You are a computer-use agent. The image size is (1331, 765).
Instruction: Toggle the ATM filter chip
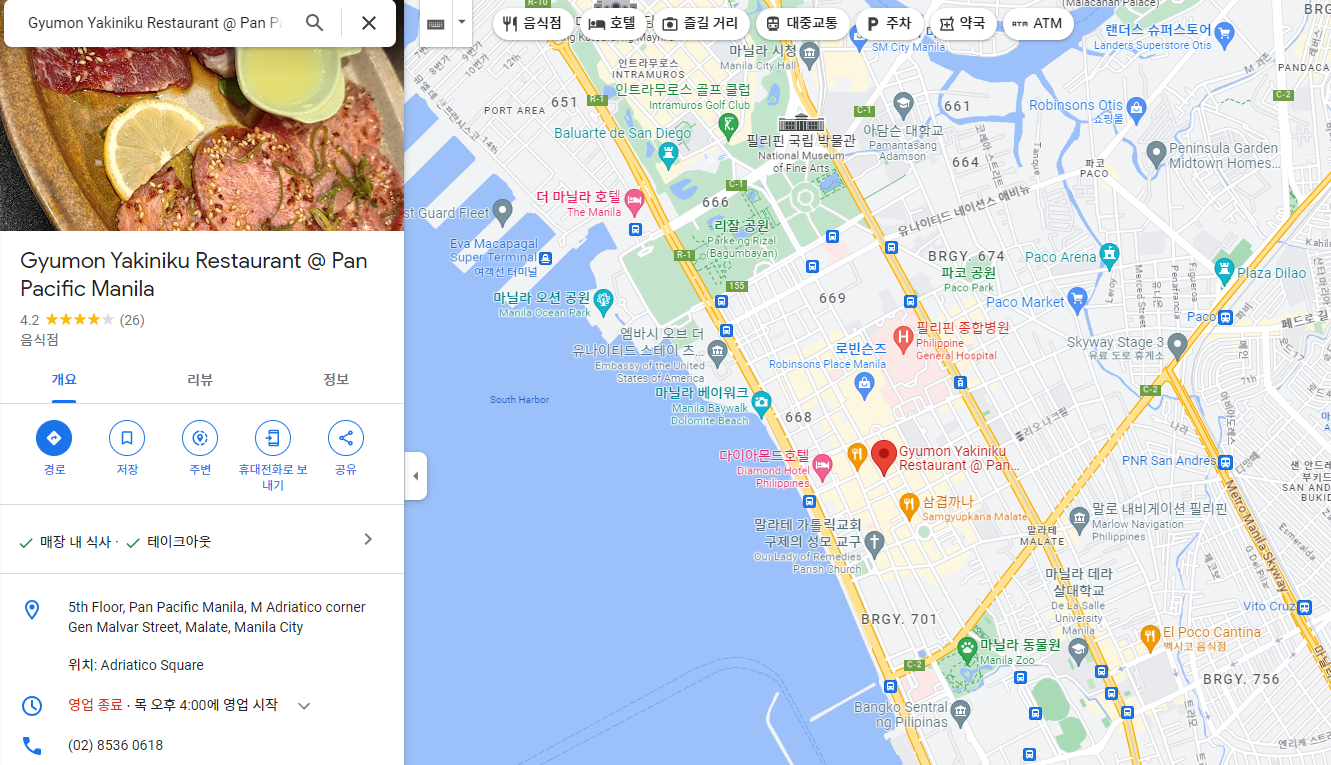(x=1038, y=23)
